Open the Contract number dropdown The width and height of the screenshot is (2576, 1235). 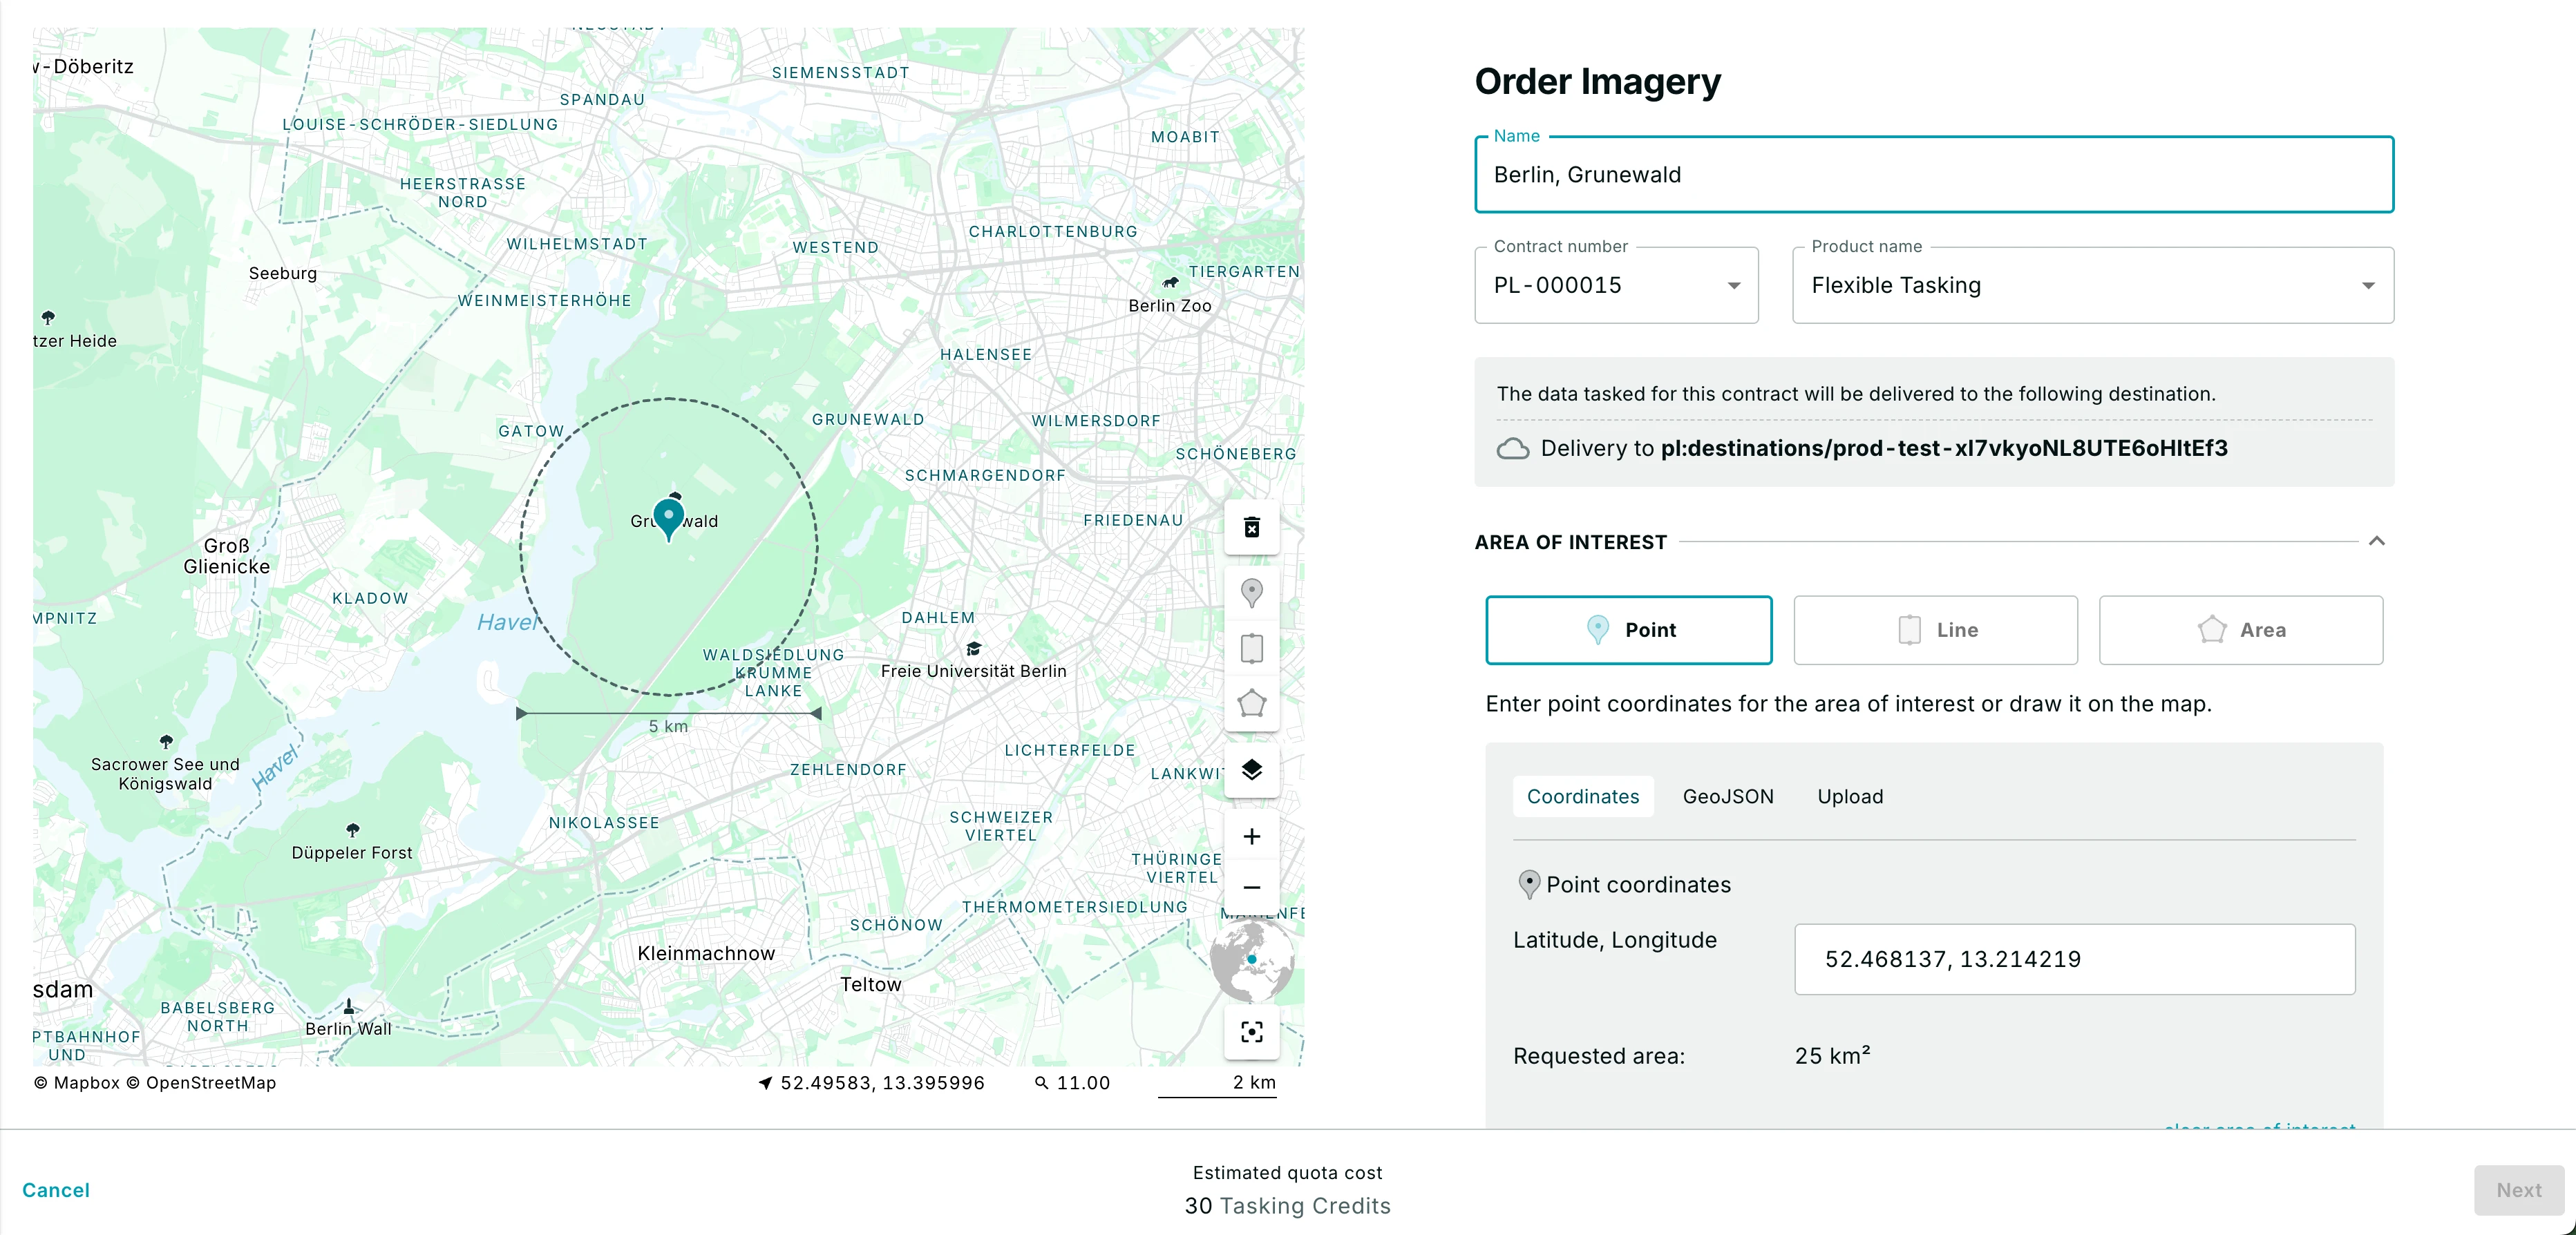1735,285
